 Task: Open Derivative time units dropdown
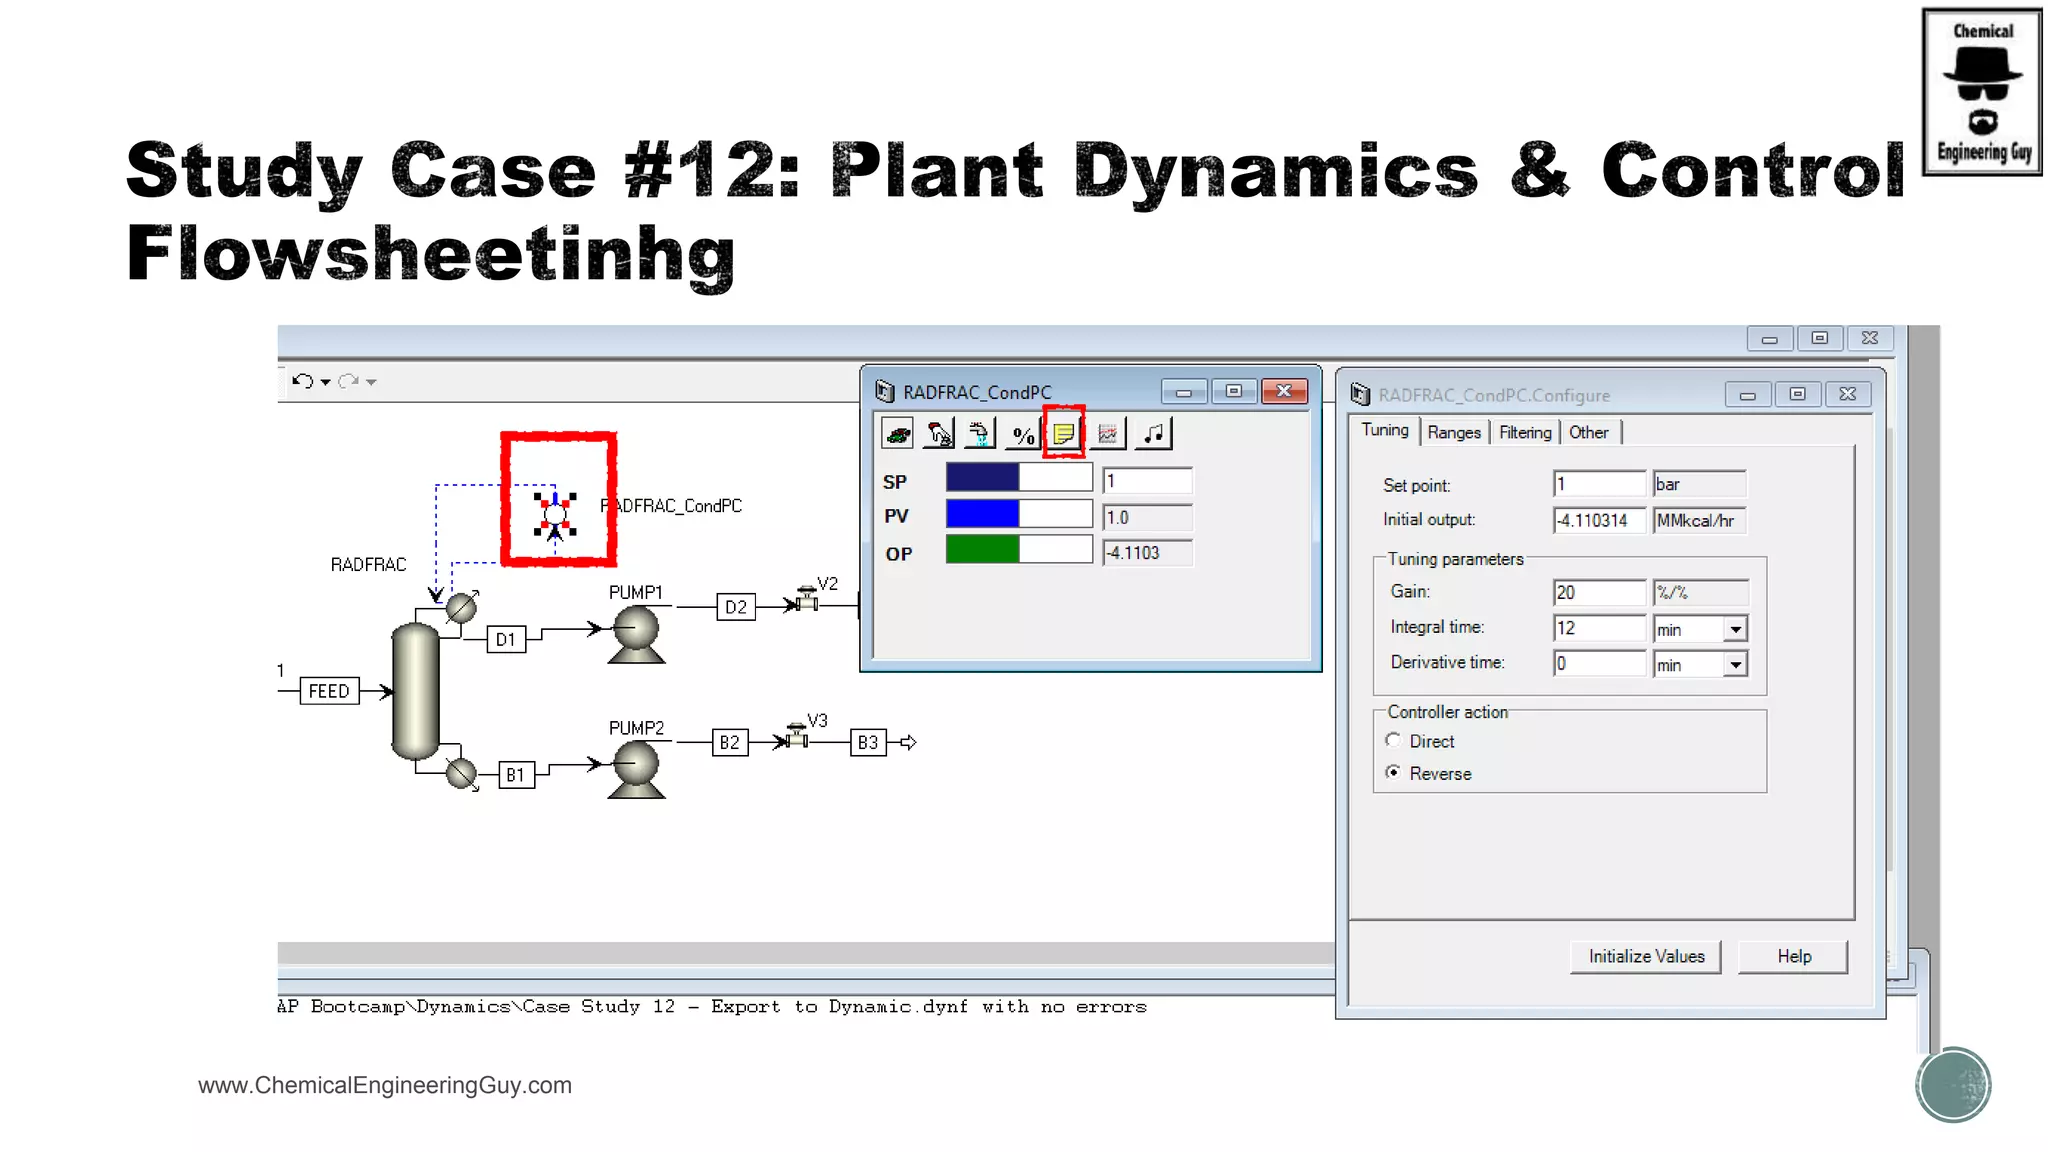point(1735,665)
